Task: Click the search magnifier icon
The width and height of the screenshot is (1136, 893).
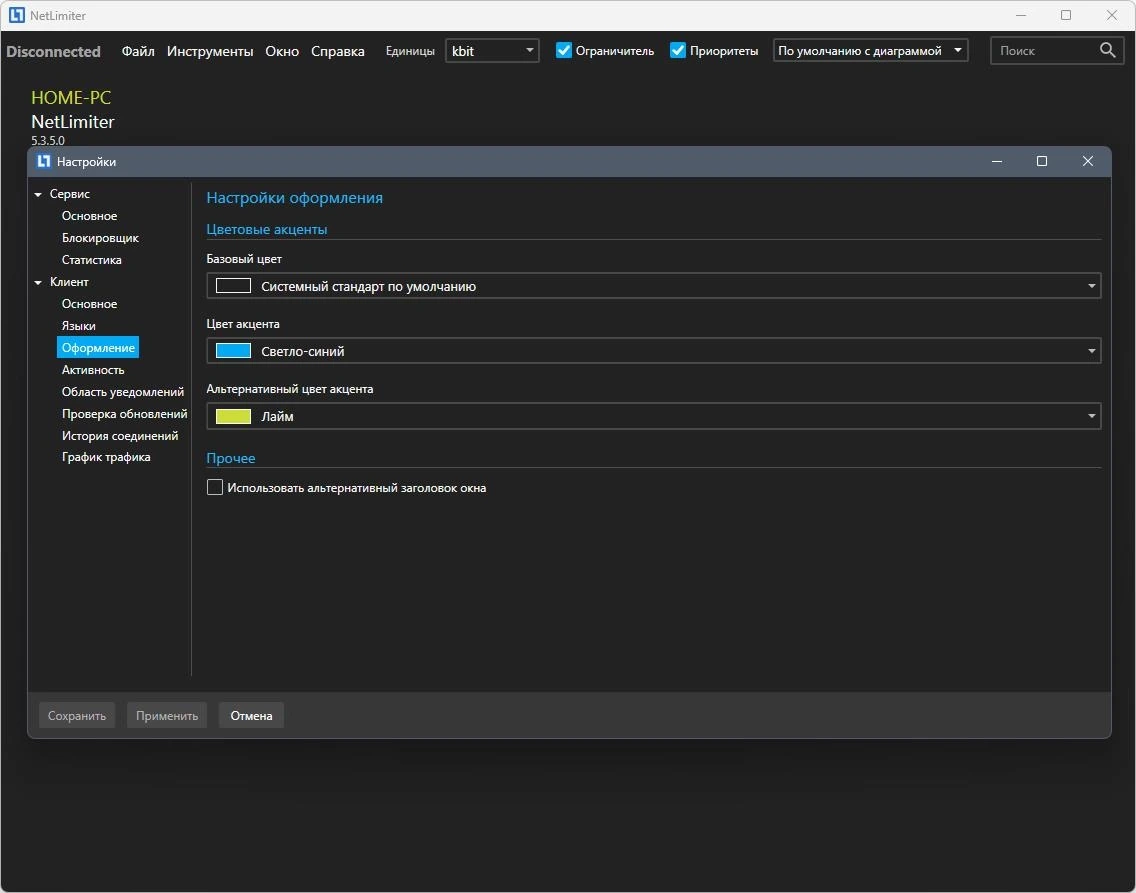Action: tap(1107, 50)
